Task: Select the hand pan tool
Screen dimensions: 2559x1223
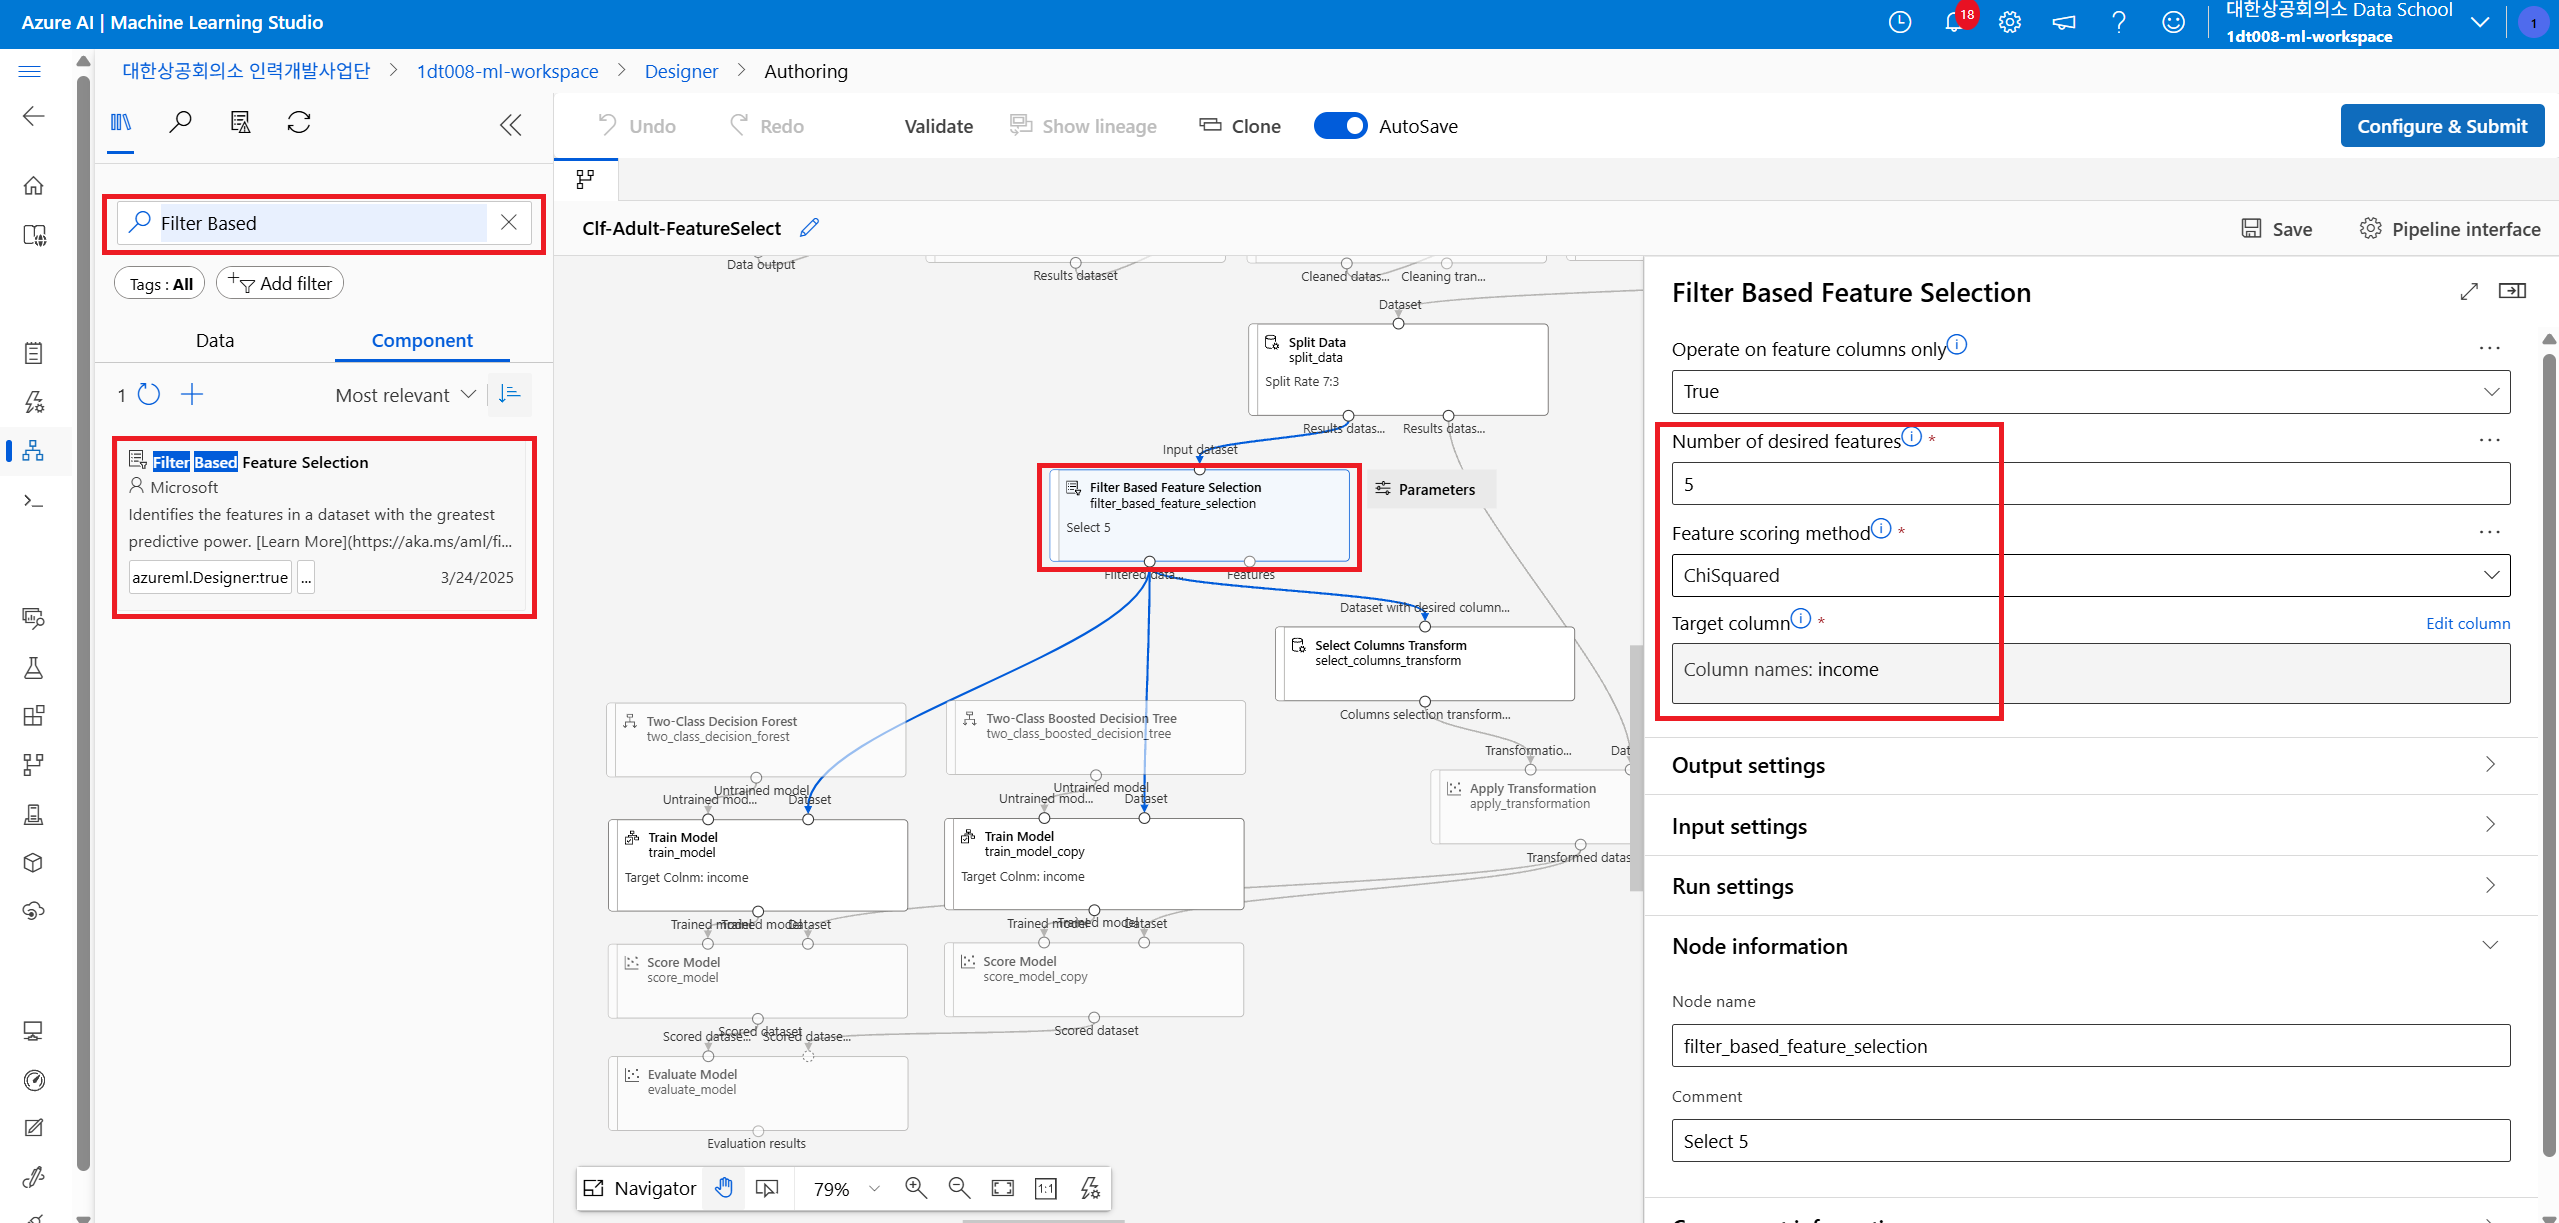Action: tap(724, 1188)
